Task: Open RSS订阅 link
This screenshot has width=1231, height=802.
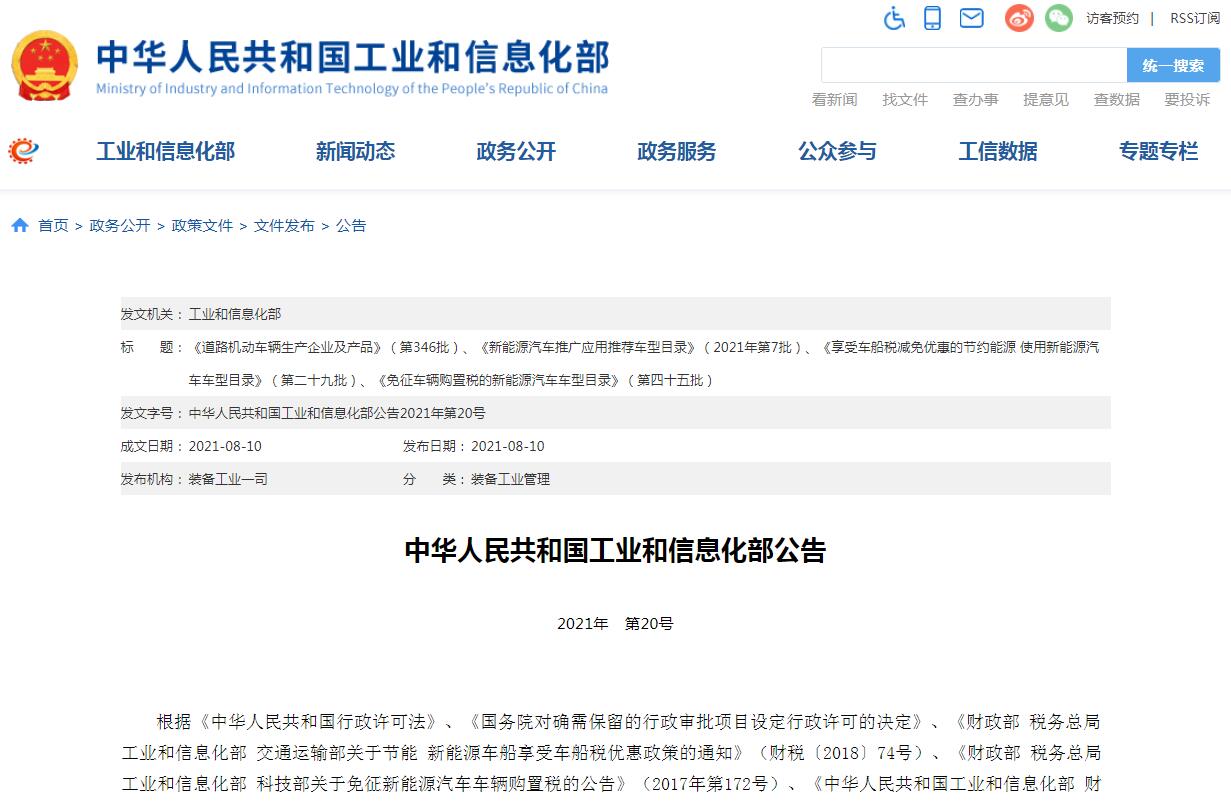Action: coord(1195,18)
